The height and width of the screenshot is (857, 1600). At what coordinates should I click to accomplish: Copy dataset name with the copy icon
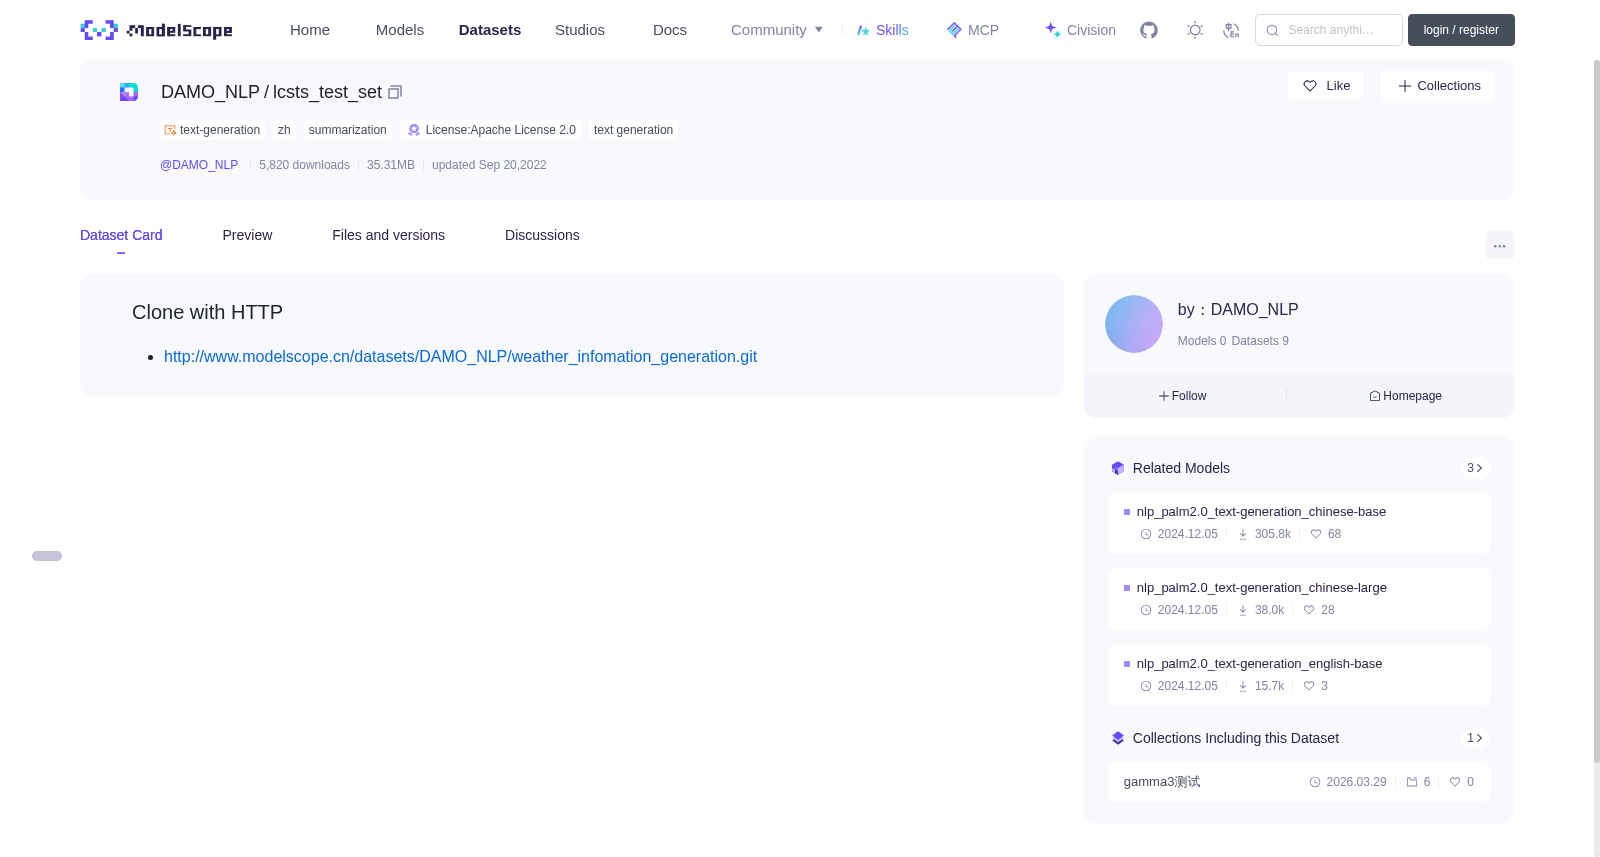[x=395, y=92]
